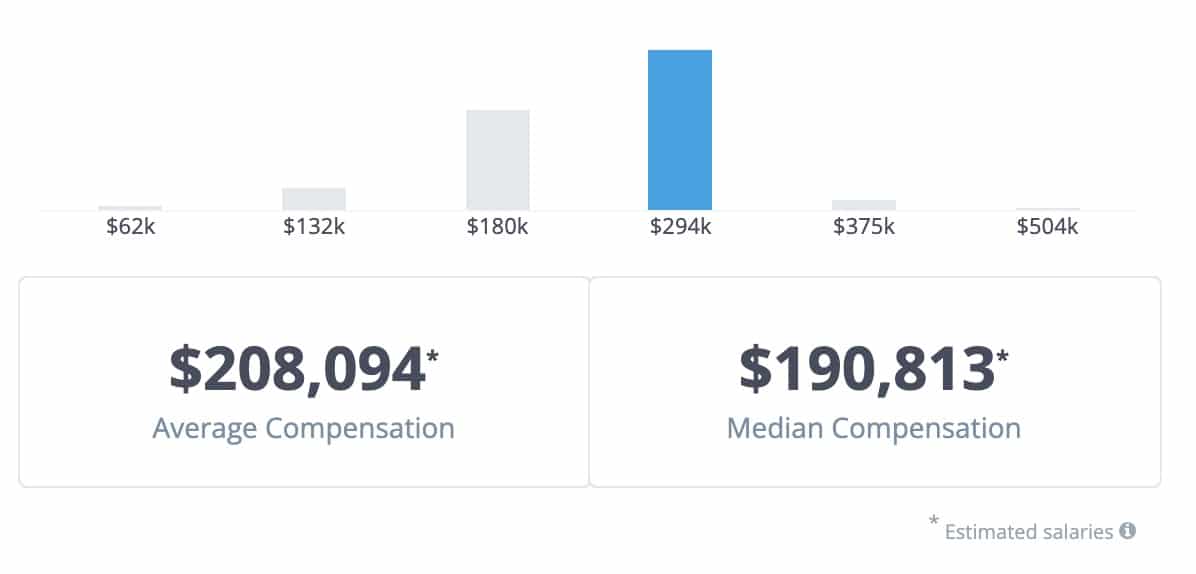Click the $190,813 median figure

point(867,369)
